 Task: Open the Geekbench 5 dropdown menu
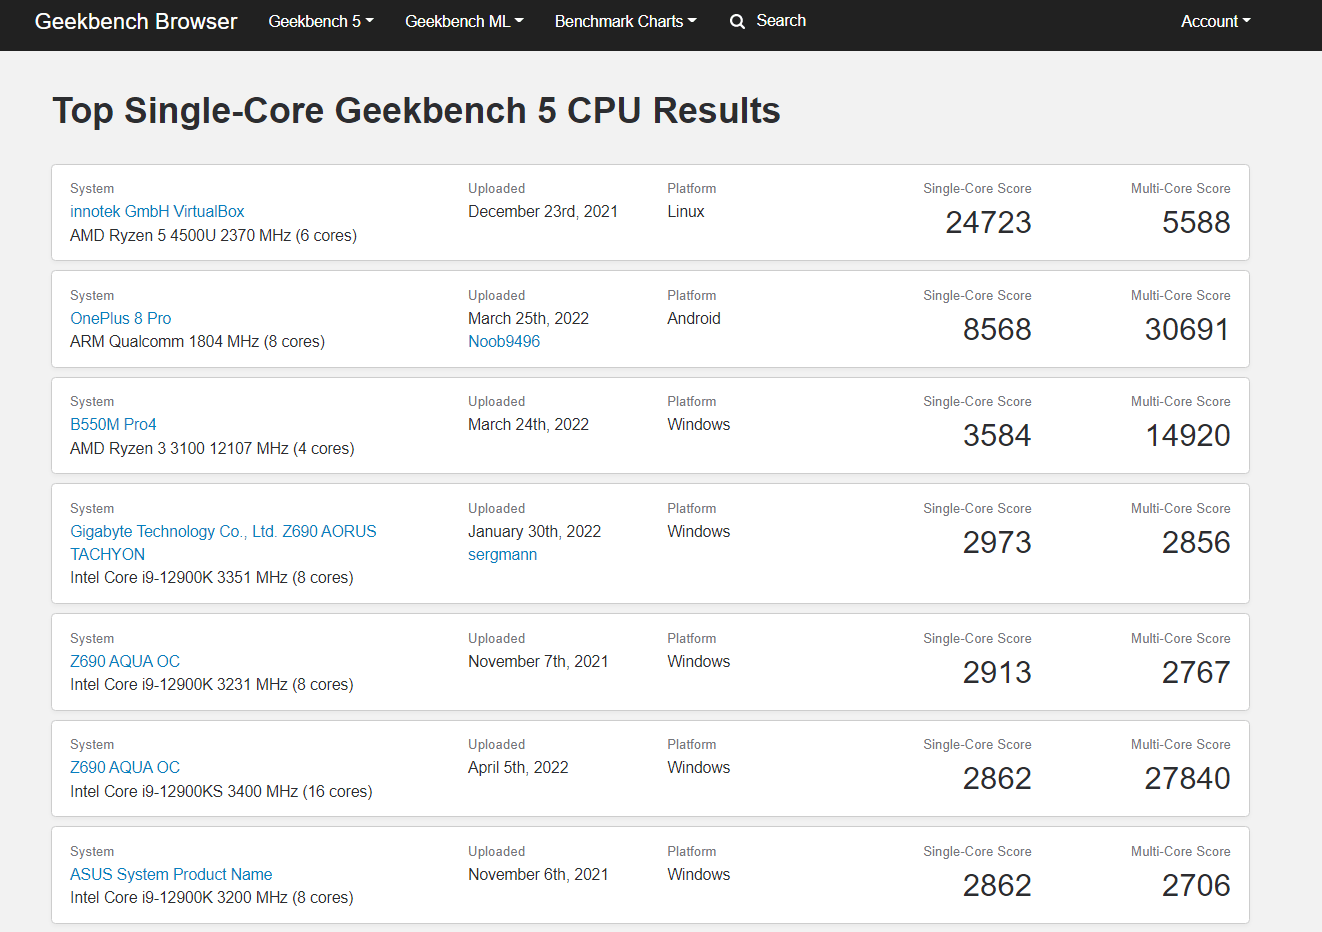coord(320,20)
